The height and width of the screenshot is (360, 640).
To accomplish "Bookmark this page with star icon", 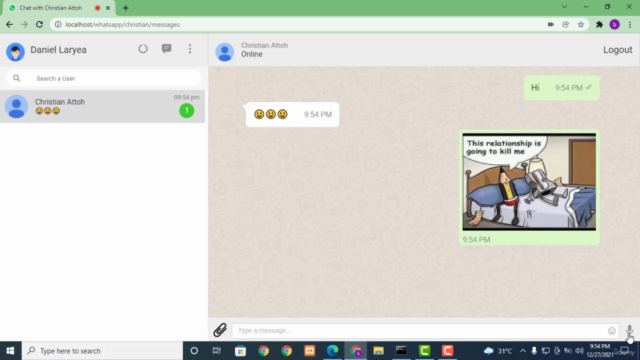I will tap(581, 24).
